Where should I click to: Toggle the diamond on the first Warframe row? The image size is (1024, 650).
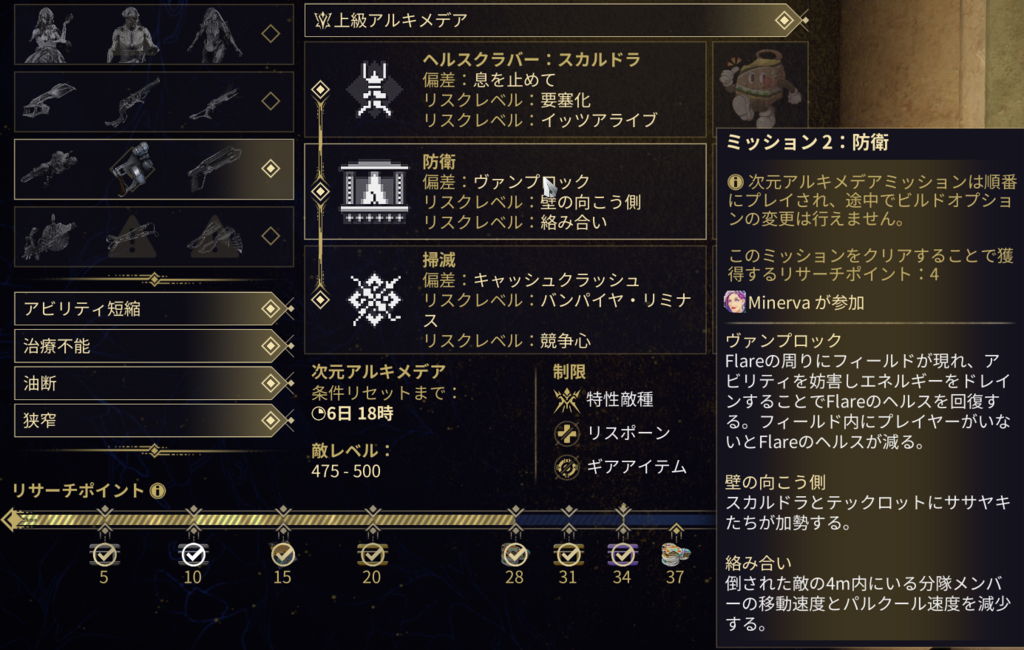tap(270, 33)
